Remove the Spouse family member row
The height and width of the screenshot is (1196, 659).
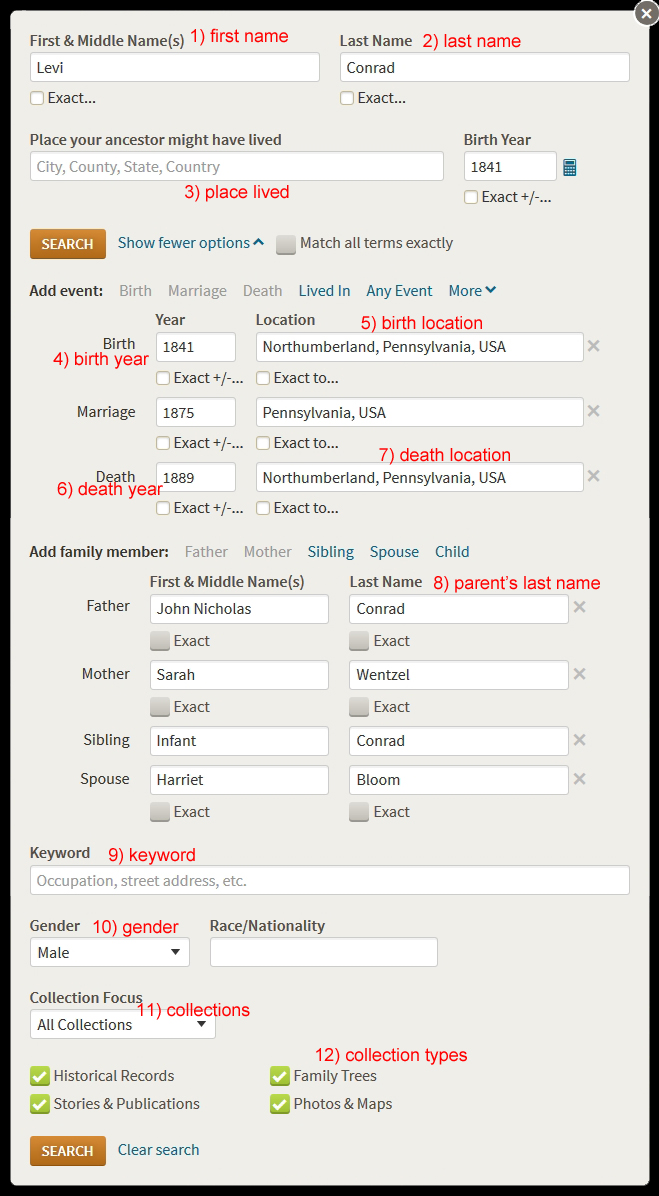[x=580, y=779]
